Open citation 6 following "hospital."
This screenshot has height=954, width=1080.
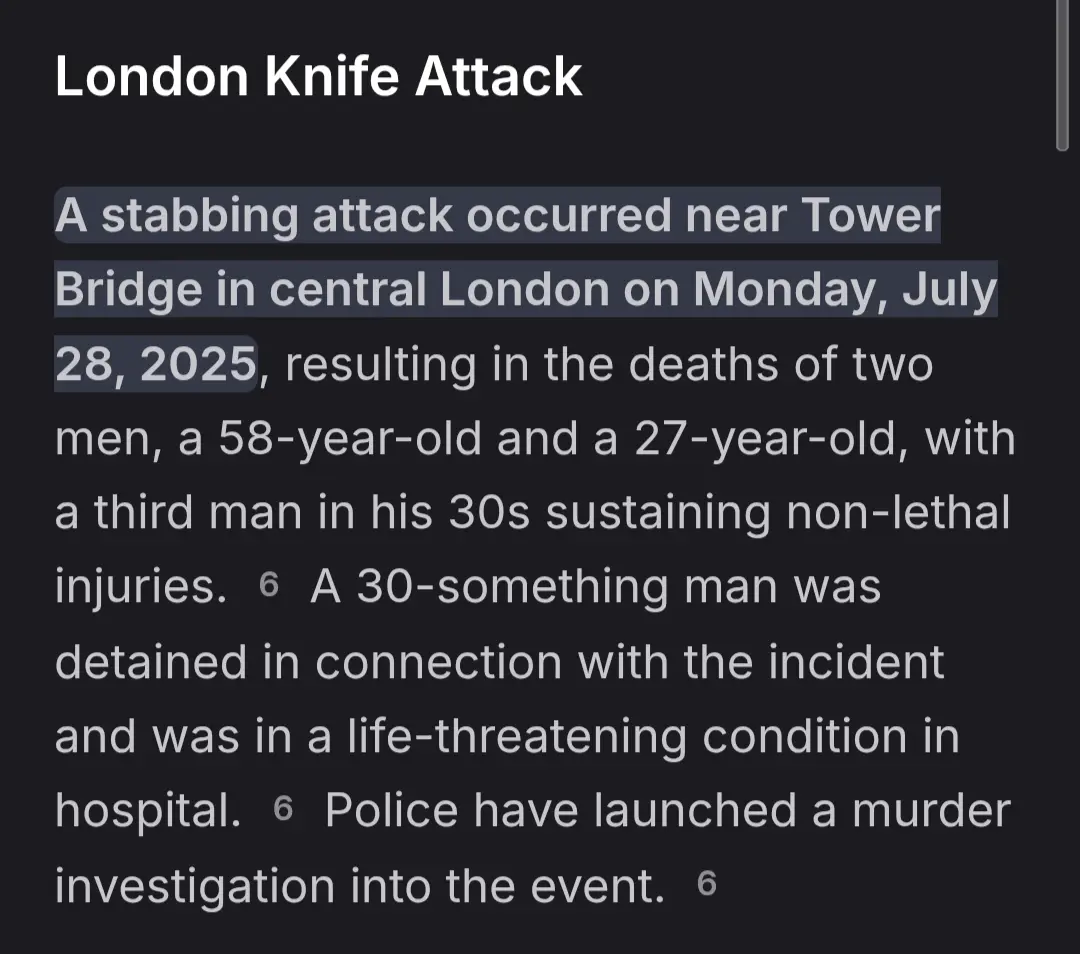click(283, 810)
